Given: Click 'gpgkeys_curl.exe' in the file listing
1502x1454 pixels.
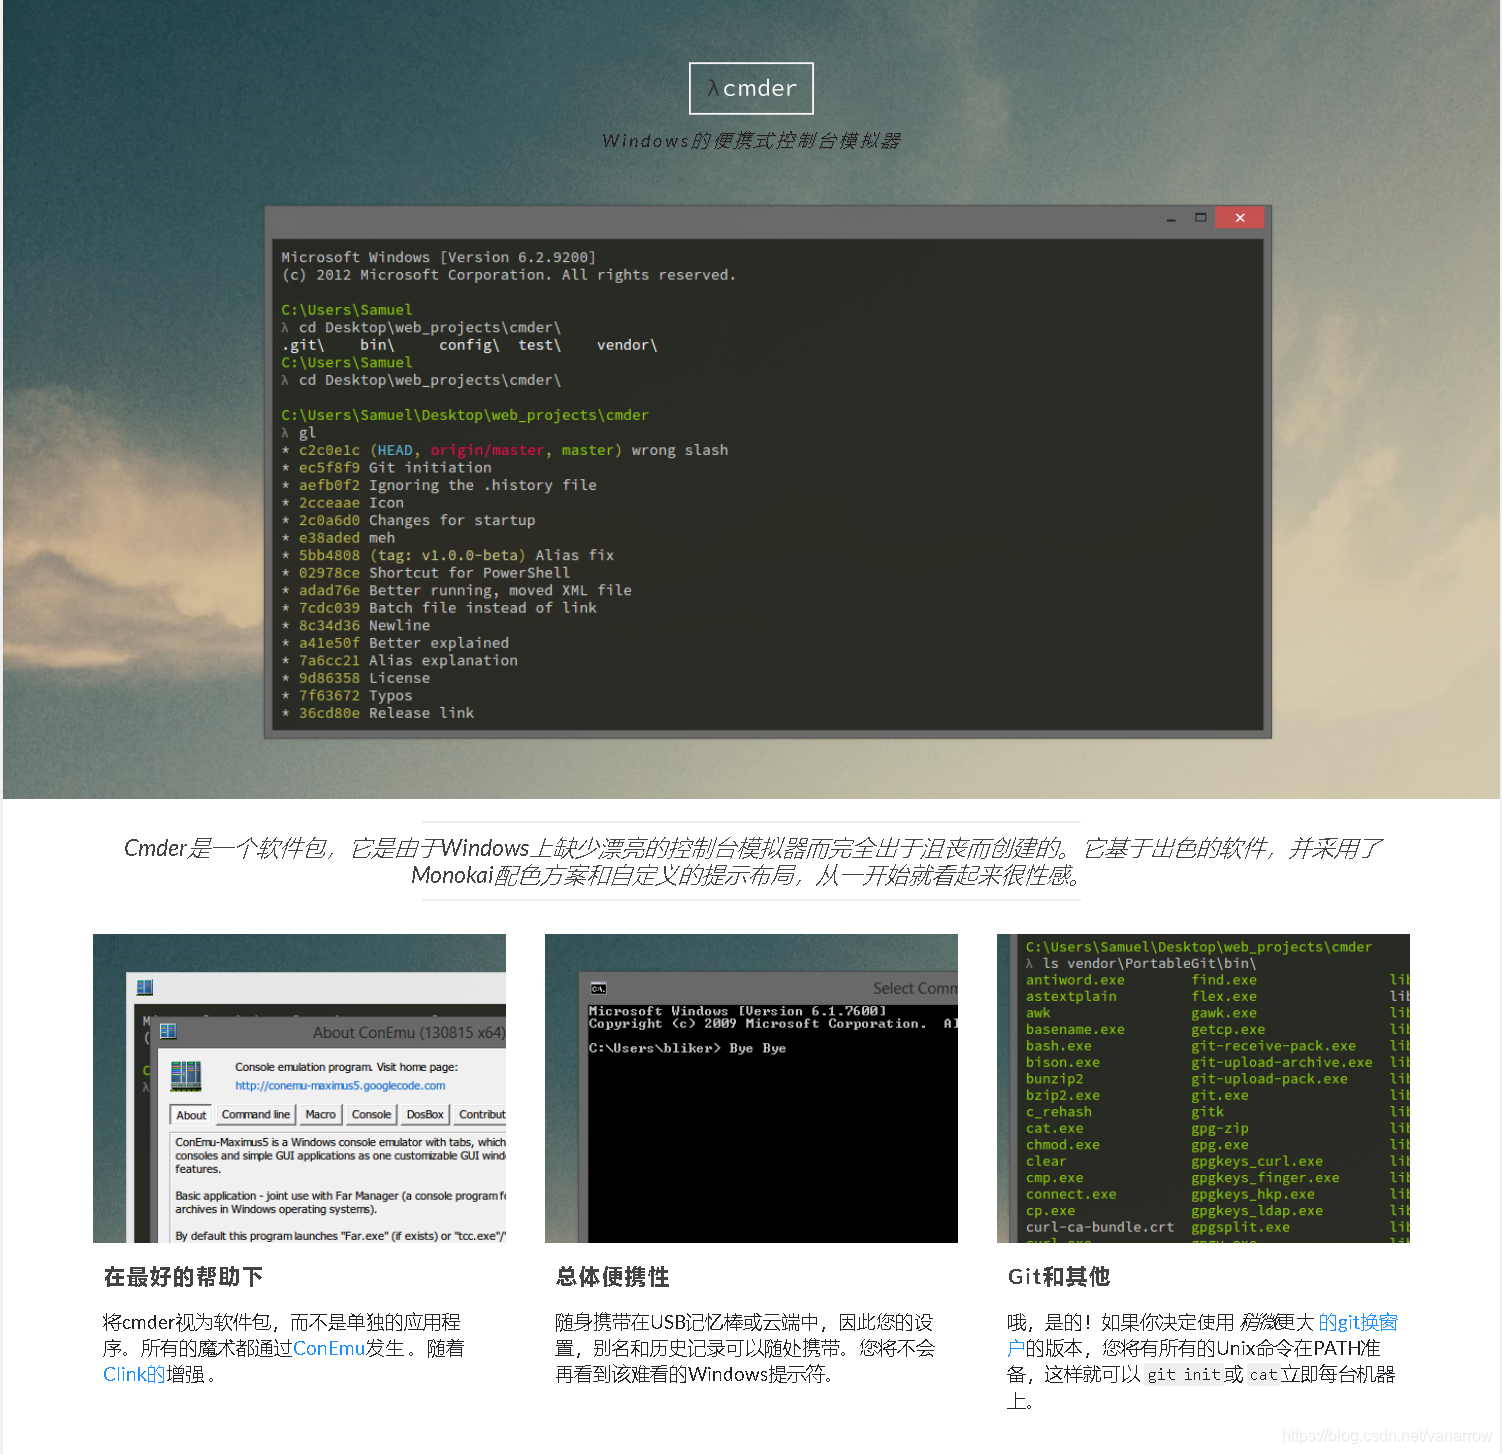Looking at the screenshot, I should click(1256, 1161).
